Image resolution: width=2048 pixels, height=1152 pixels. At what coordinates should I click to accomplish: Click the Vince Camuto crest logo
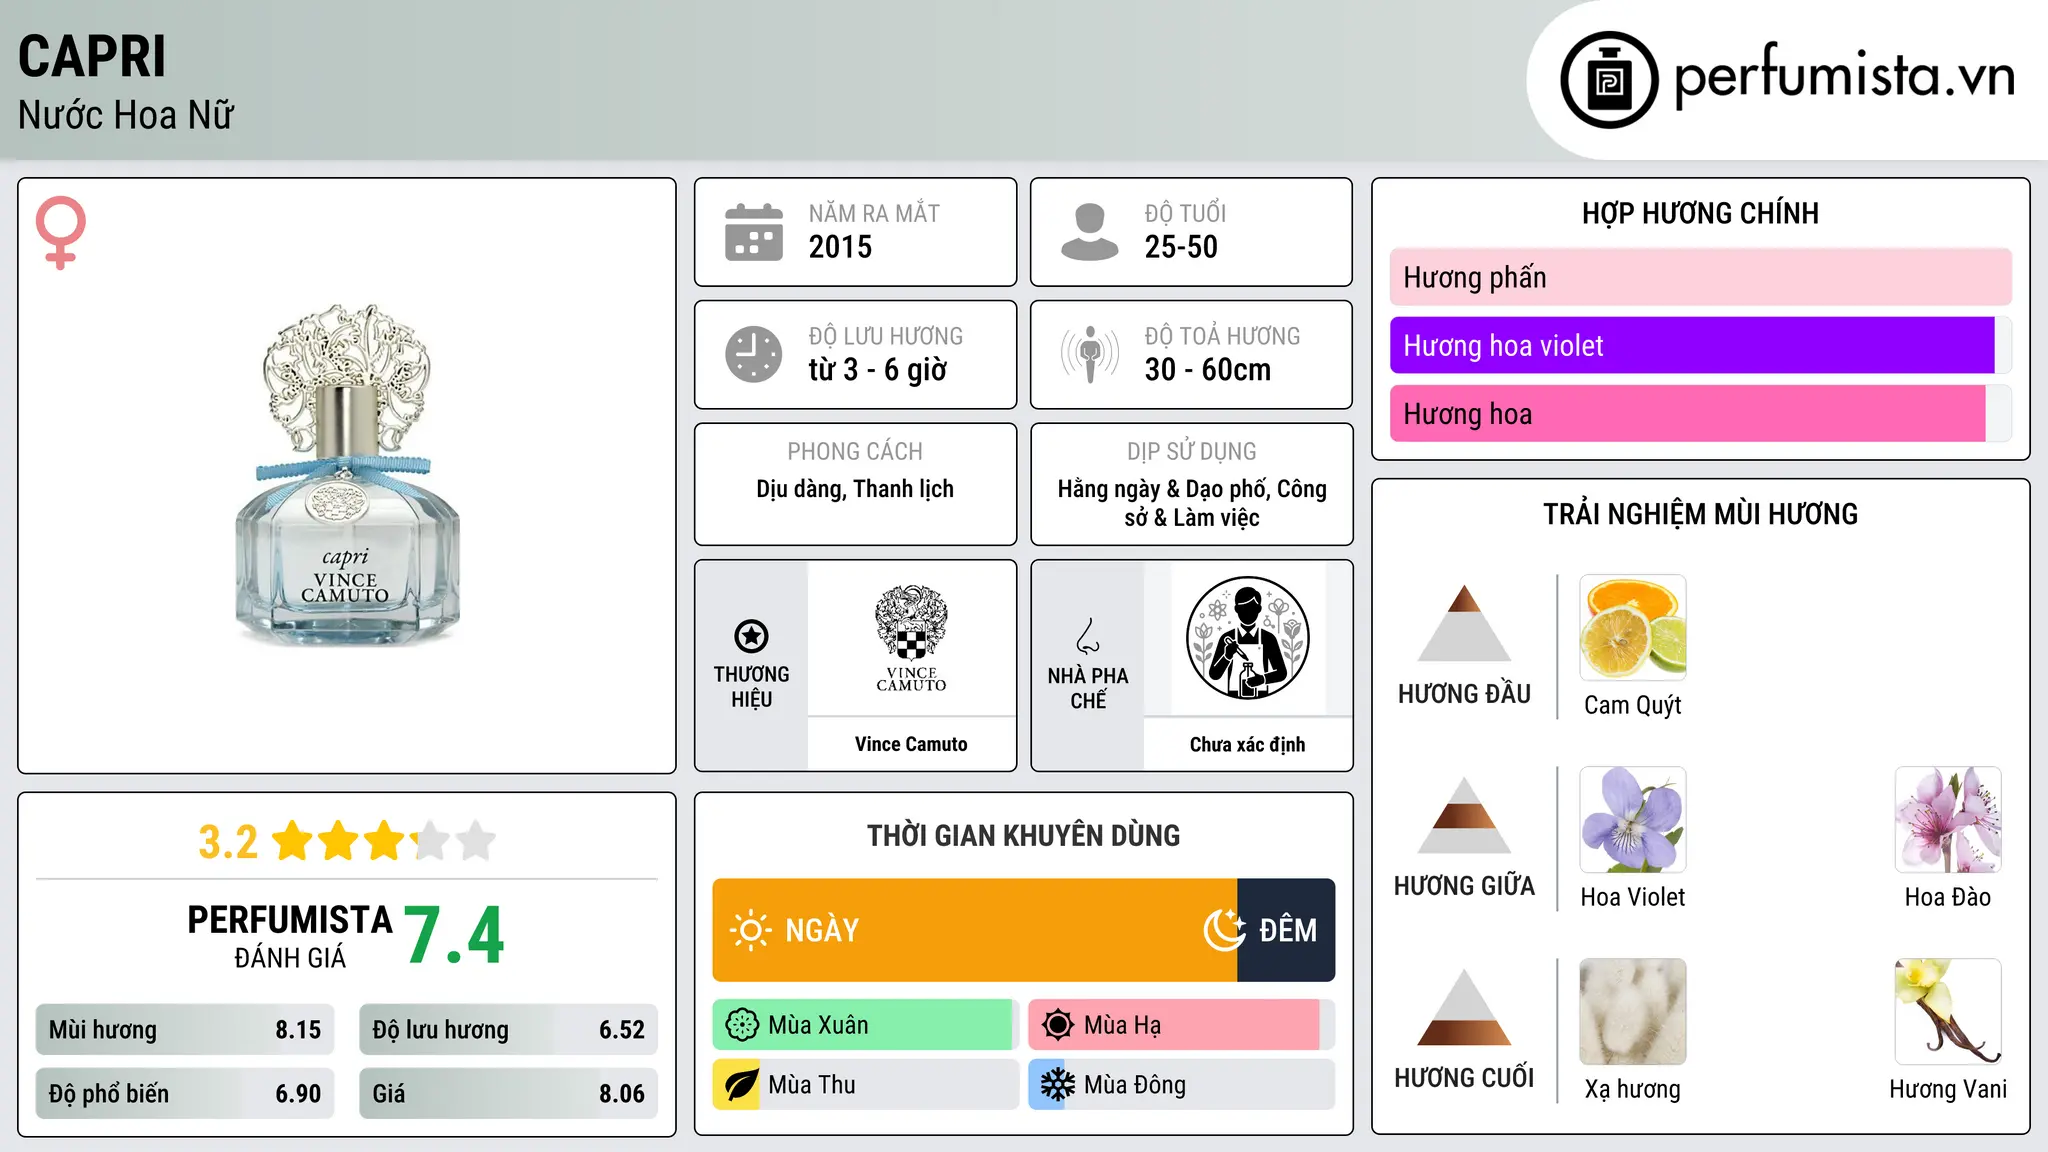coord(911,638)
